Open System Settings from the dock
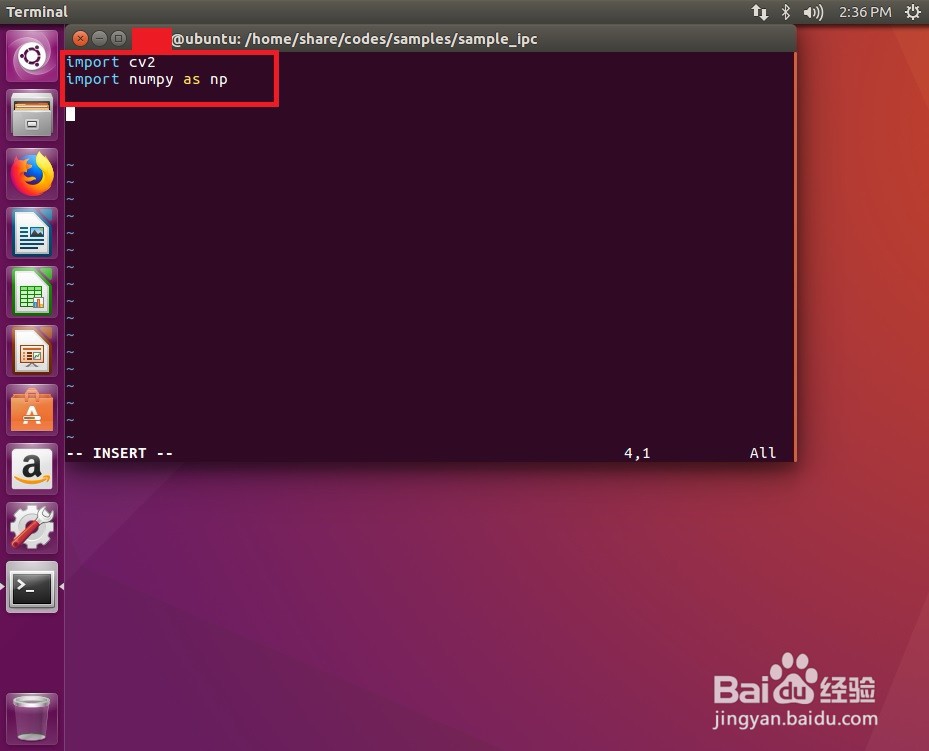The width and height of the screenshot is (929, 751). point(32,527)
